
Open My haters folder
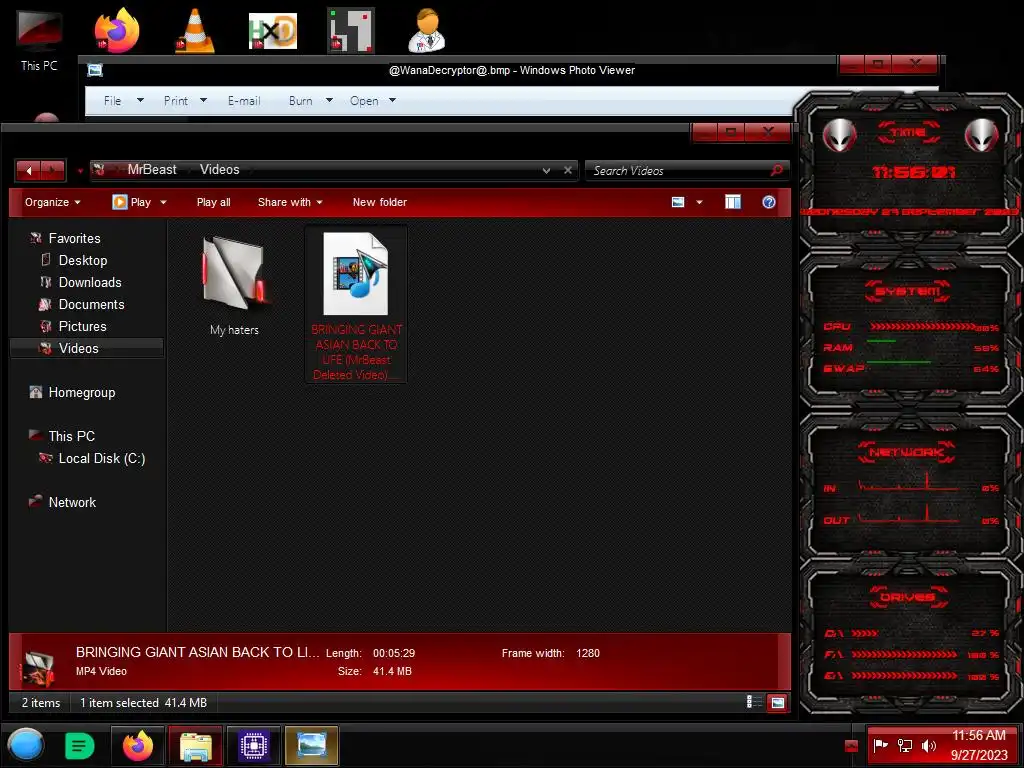tap(234, 285)
